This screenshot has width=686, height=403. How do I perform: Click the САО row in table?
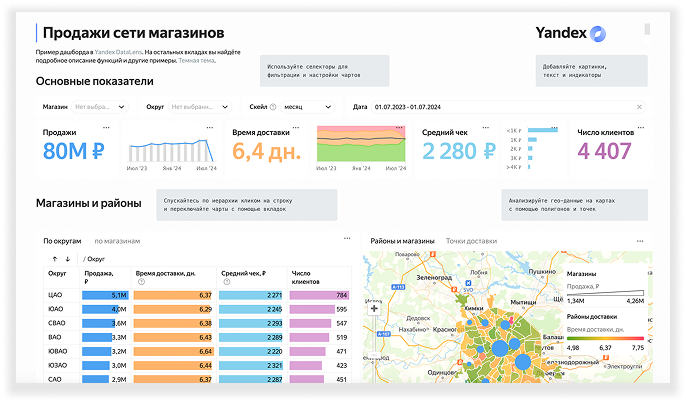[x=197, y=379]
